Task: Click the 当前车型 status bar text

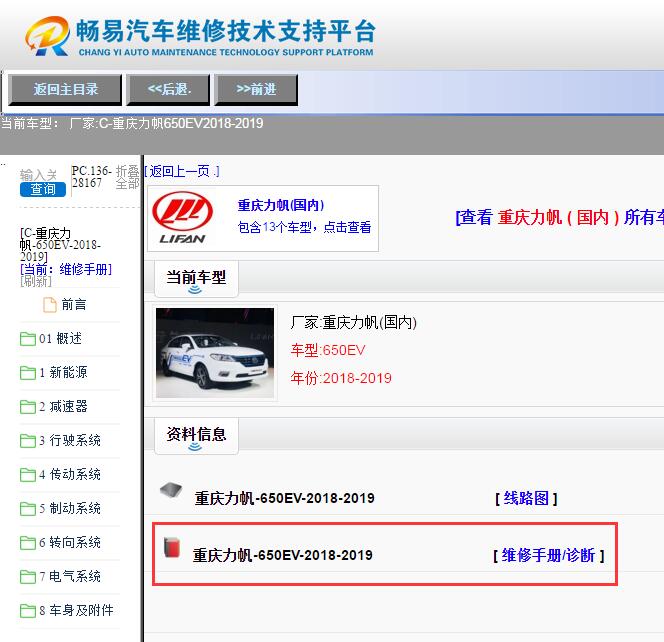Action: click(x=132, y=123)
